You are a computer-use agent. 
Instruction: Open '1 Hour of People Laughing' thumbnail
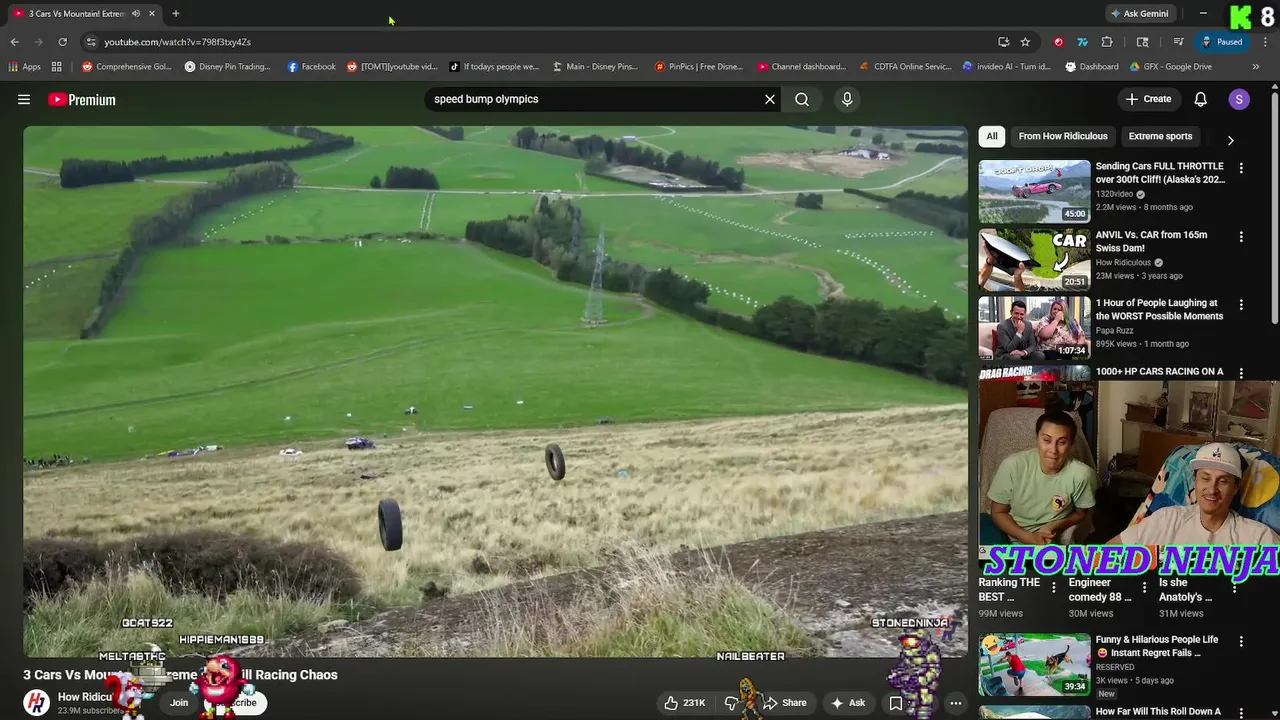tap(1034, 328)
